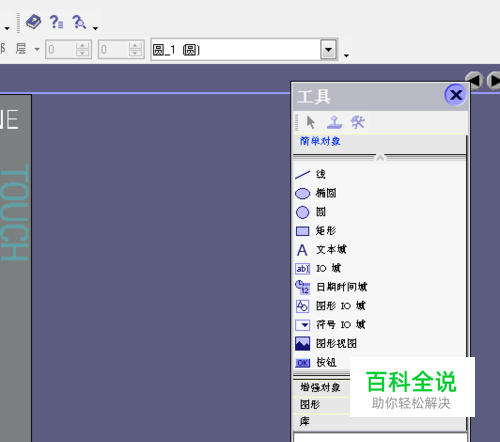Click the 层 label in the toolbar
The width and height of the screenshot is (500, 442).
(21, 49)
